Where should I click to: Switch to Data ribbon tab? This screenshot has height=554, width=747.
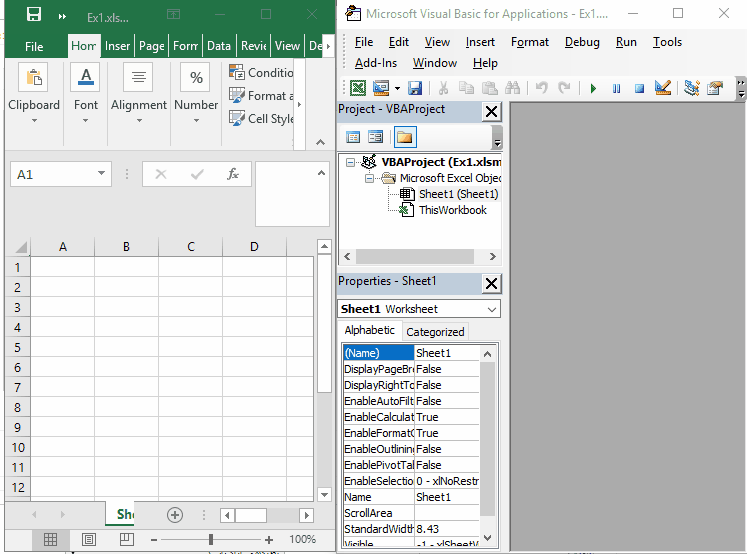point(219,46)
